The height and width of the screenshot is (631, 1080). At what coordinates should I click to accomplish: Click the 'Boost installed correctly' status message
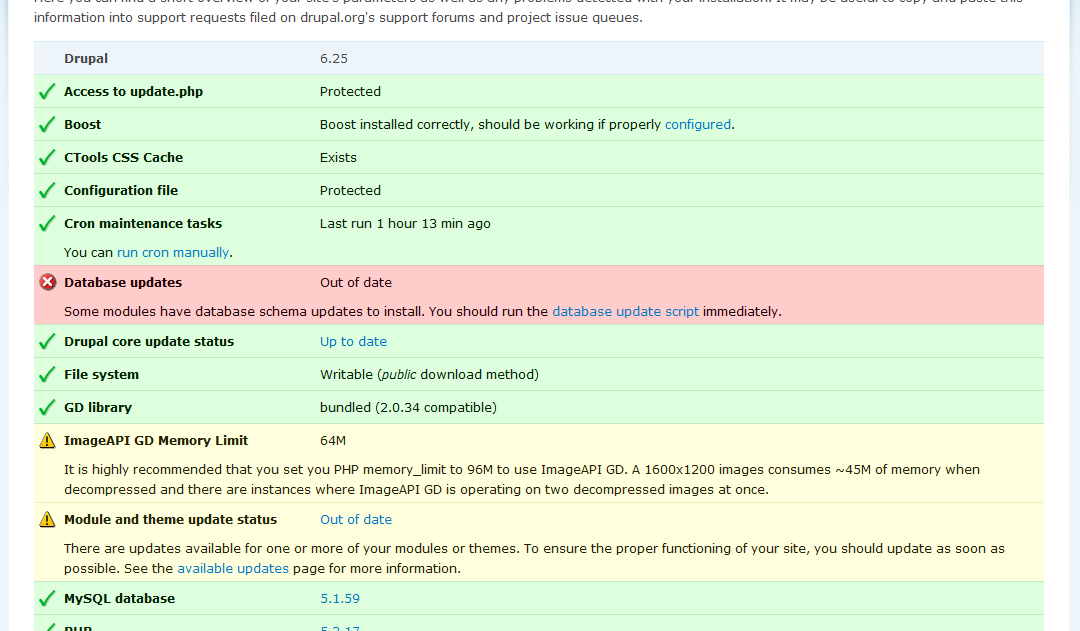(527, 125)
